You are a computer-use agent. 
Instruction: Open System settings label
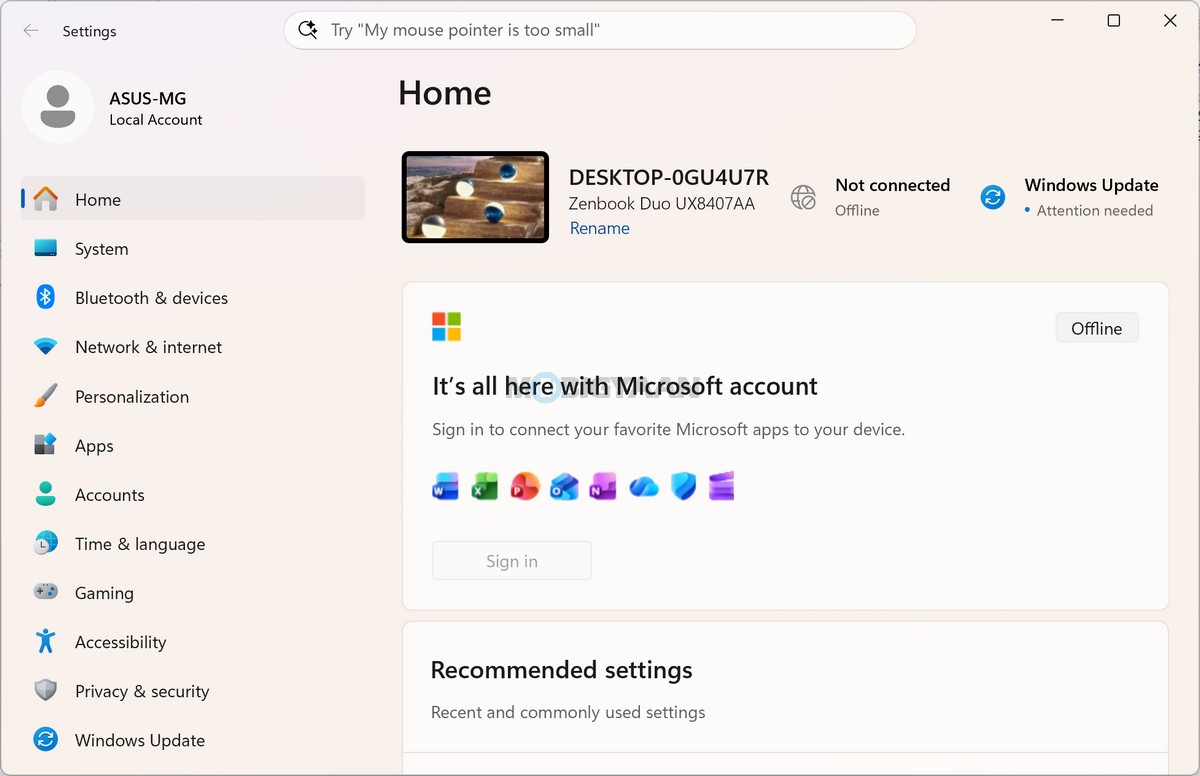pyautogui.click(x=102, y=249)
